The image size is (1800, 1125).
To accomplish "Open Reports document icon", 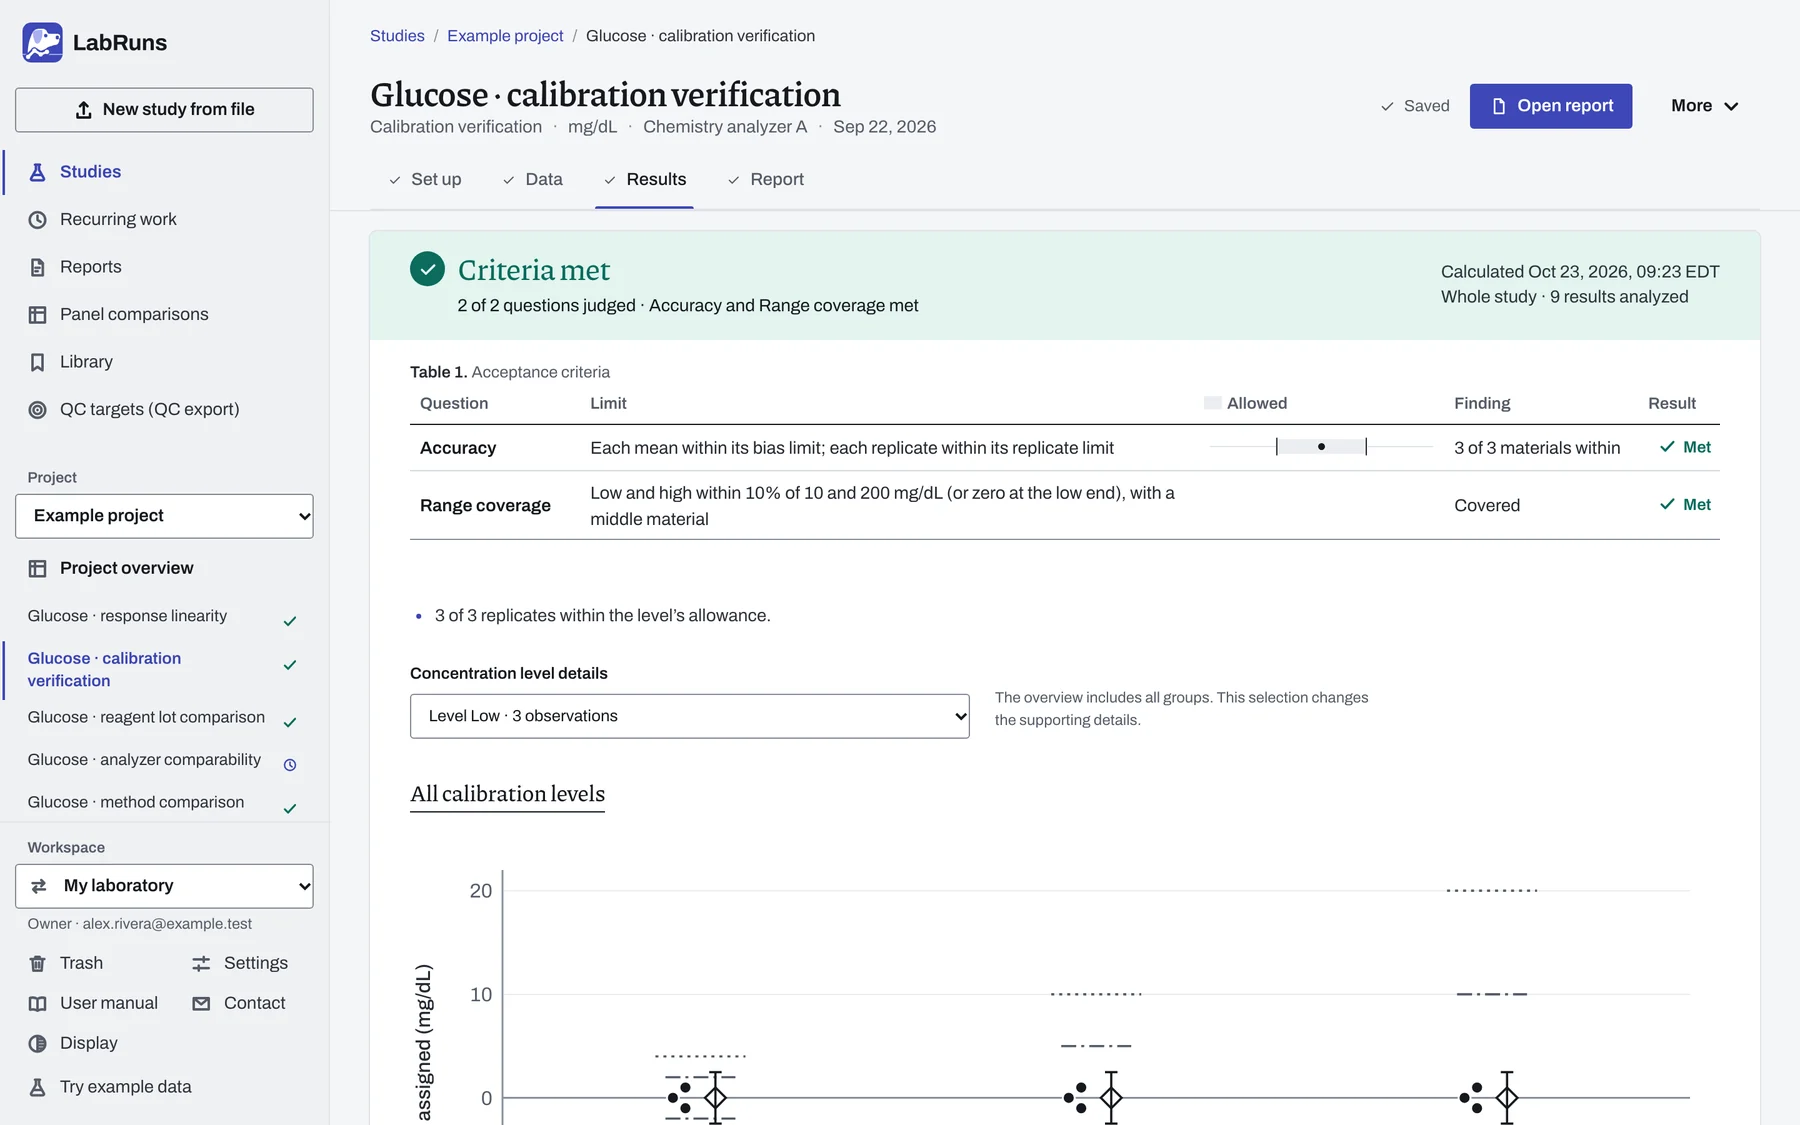I will (37, 267).
